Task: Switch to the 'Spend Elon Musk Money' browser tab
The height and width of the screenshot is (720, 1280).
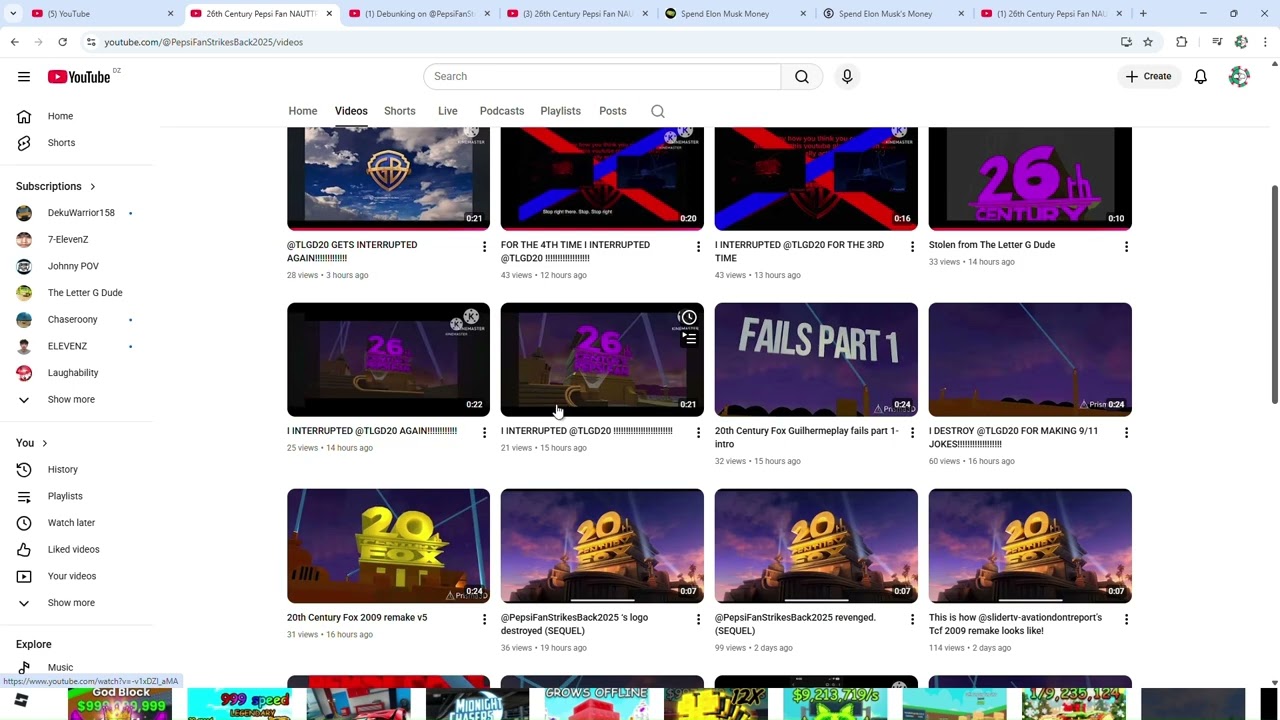Action: tap(735, 14)
